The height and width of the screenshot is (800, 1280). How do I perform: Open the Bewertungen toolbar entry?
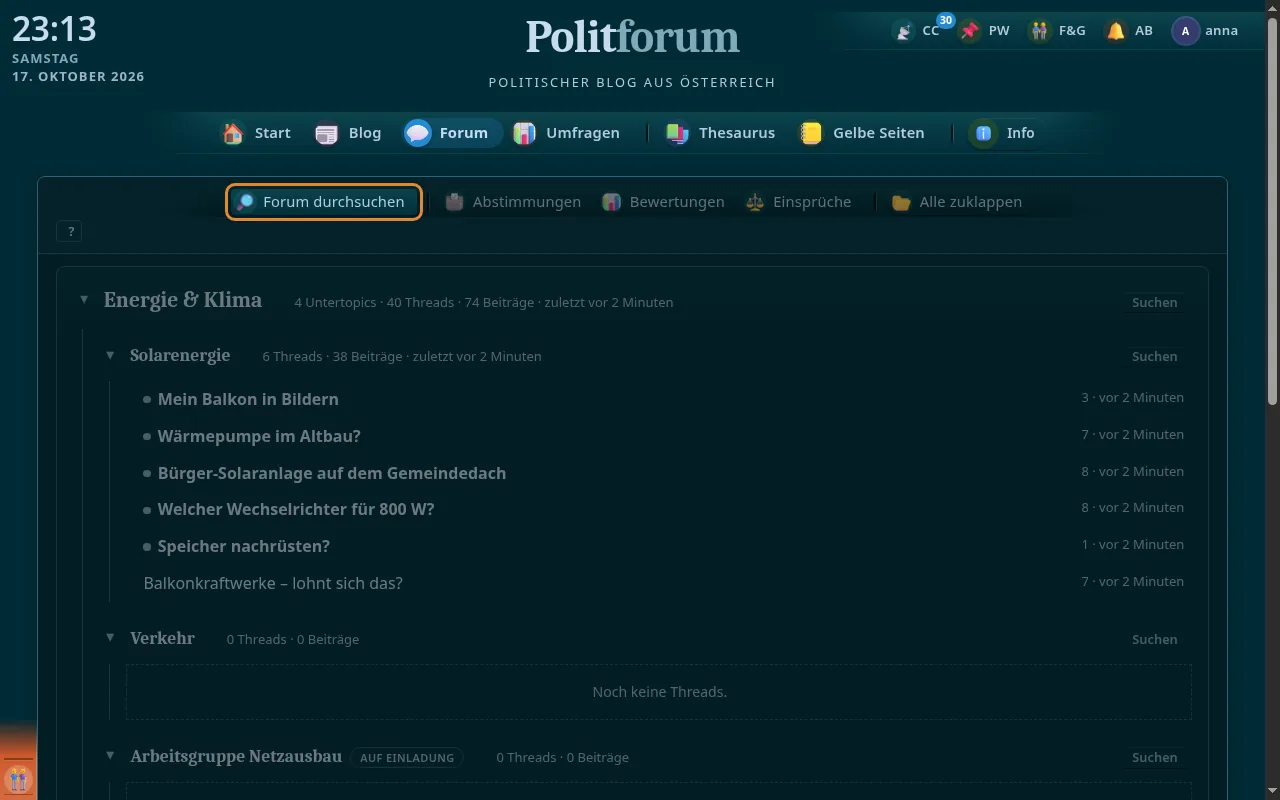click(663, 202)
